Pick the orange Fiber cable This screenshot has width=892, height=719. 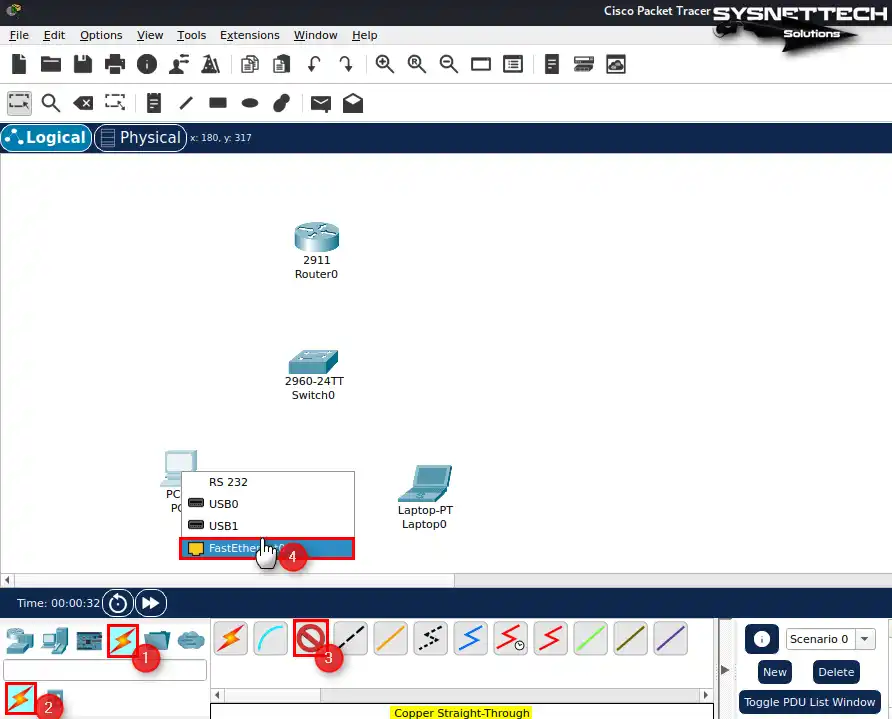click(390, 638)
